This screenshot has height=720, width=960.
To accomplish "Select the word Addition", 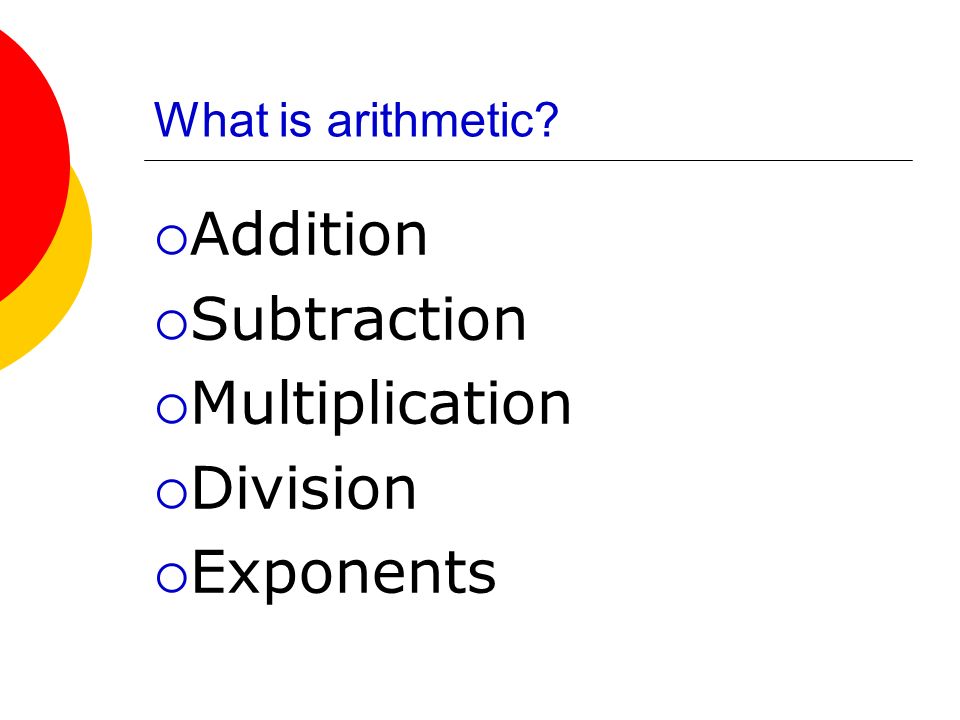I will 309,233.
